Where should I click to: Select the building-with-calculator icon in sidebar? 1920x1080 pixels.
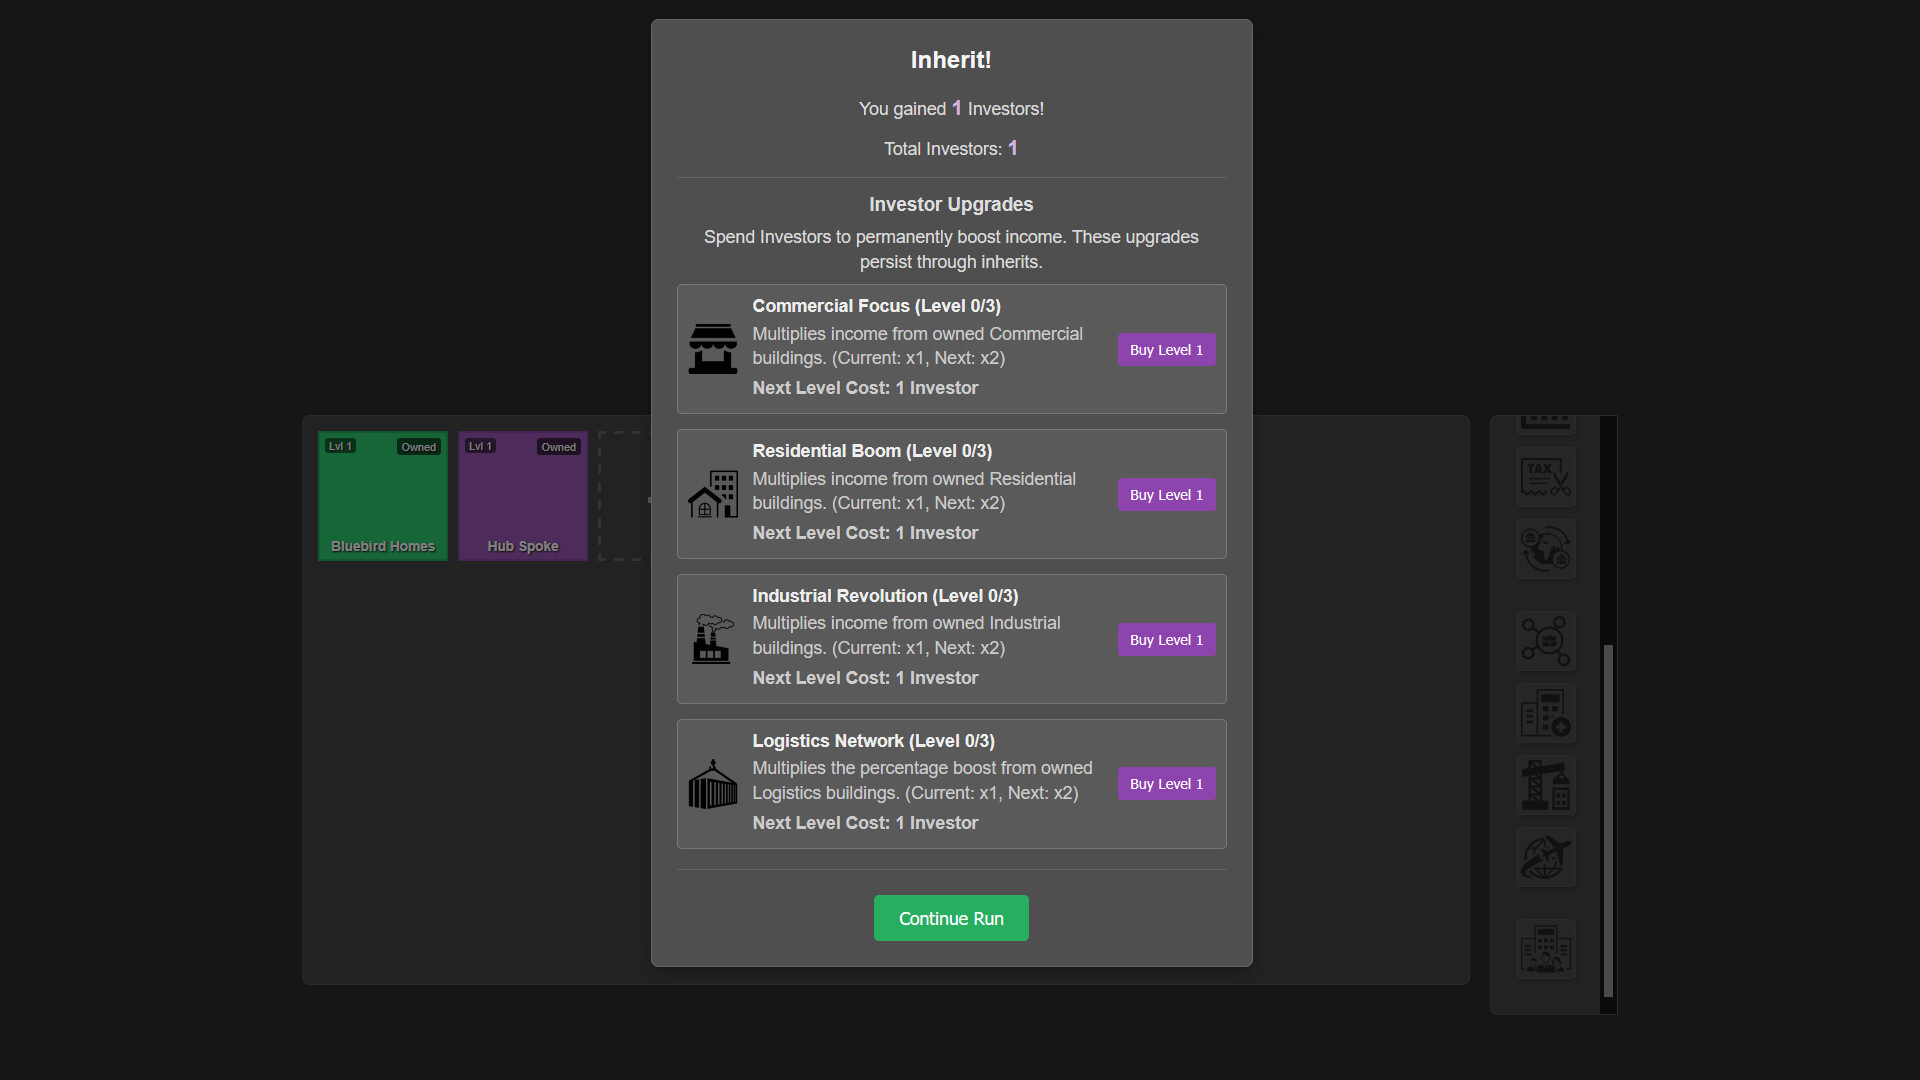coord(1546,712)
